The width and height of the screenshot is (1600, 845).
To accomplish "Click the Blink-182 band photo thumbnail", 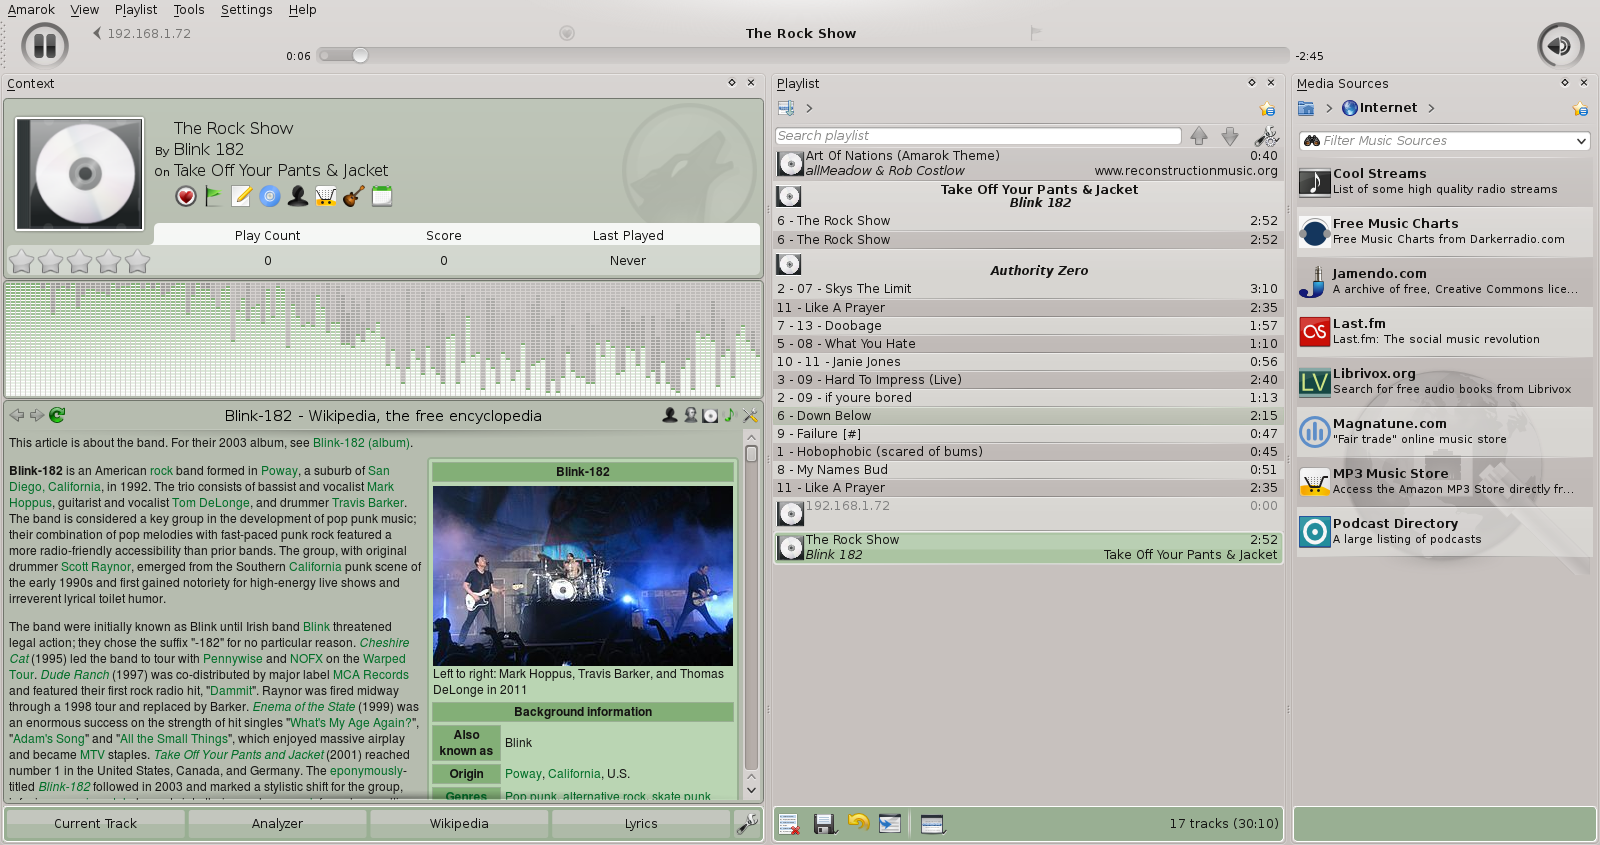I will [583, 576].
